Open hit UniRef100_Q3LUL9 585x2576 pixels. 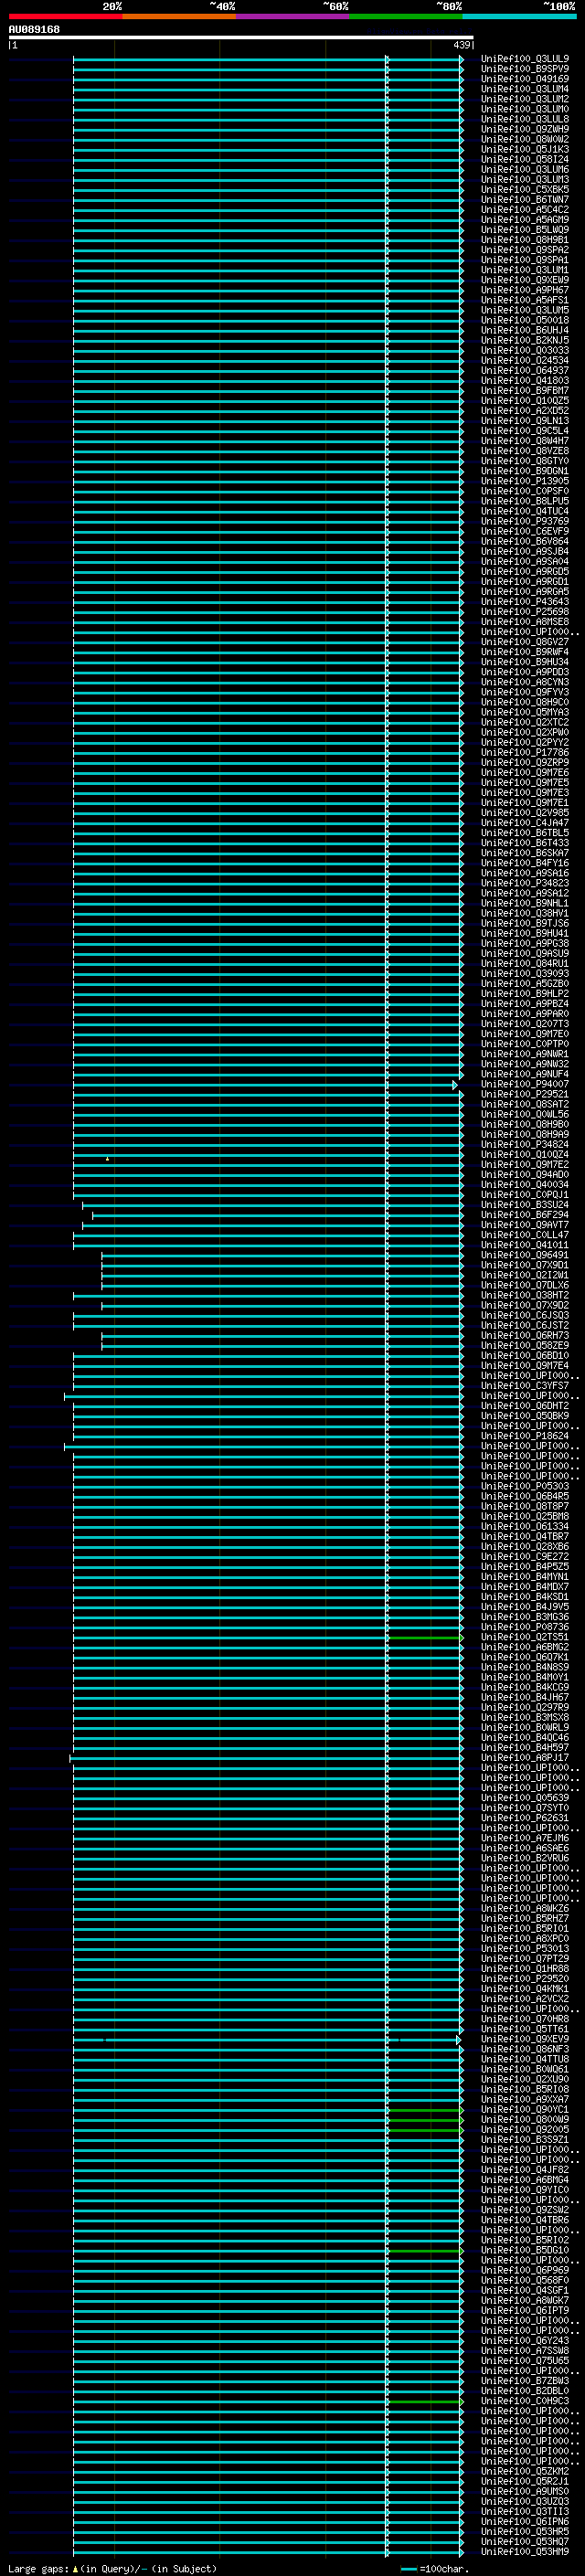[x=524, y=59]
